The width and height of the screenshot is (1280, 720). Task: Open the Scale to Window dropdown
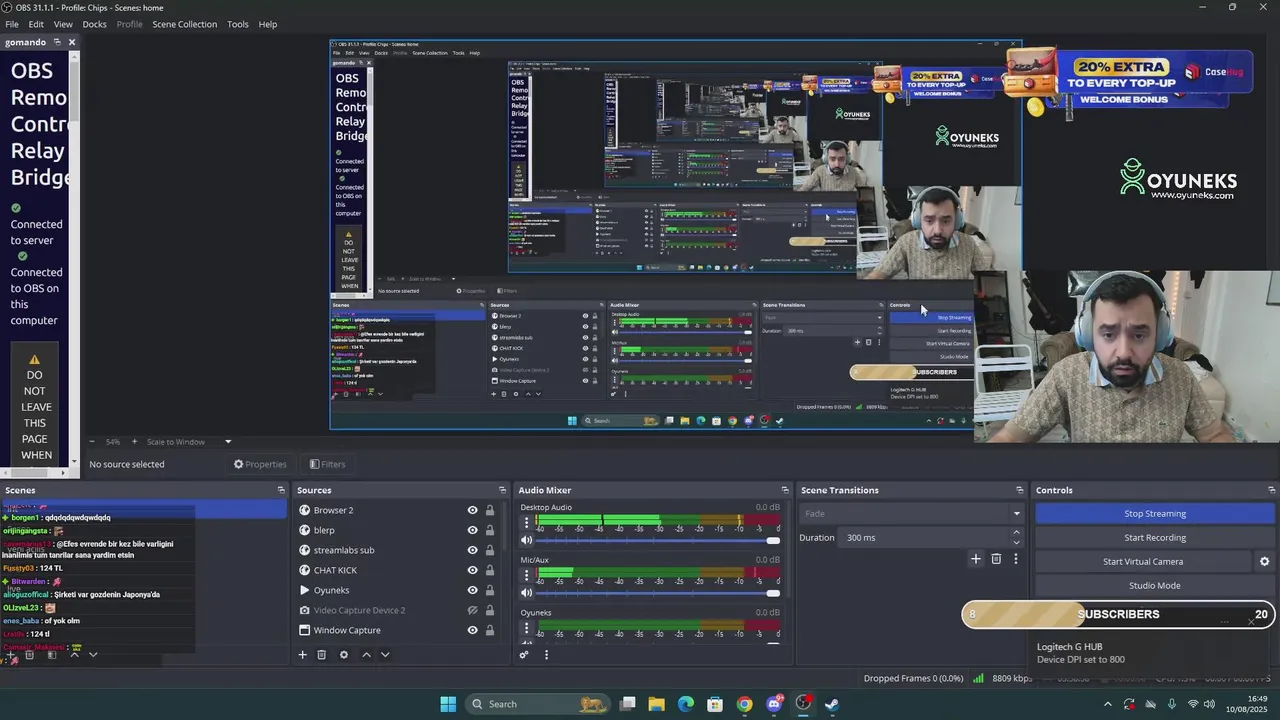[189, 441]
